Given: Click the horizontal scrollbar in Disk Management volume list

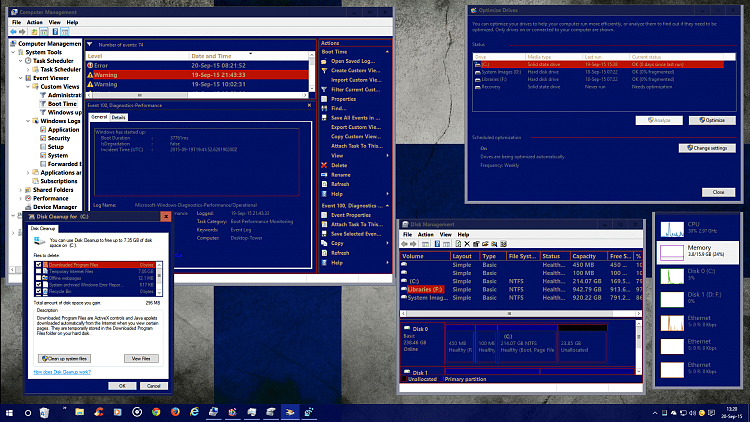Looking at the screenshot, I should coord(520,314).
